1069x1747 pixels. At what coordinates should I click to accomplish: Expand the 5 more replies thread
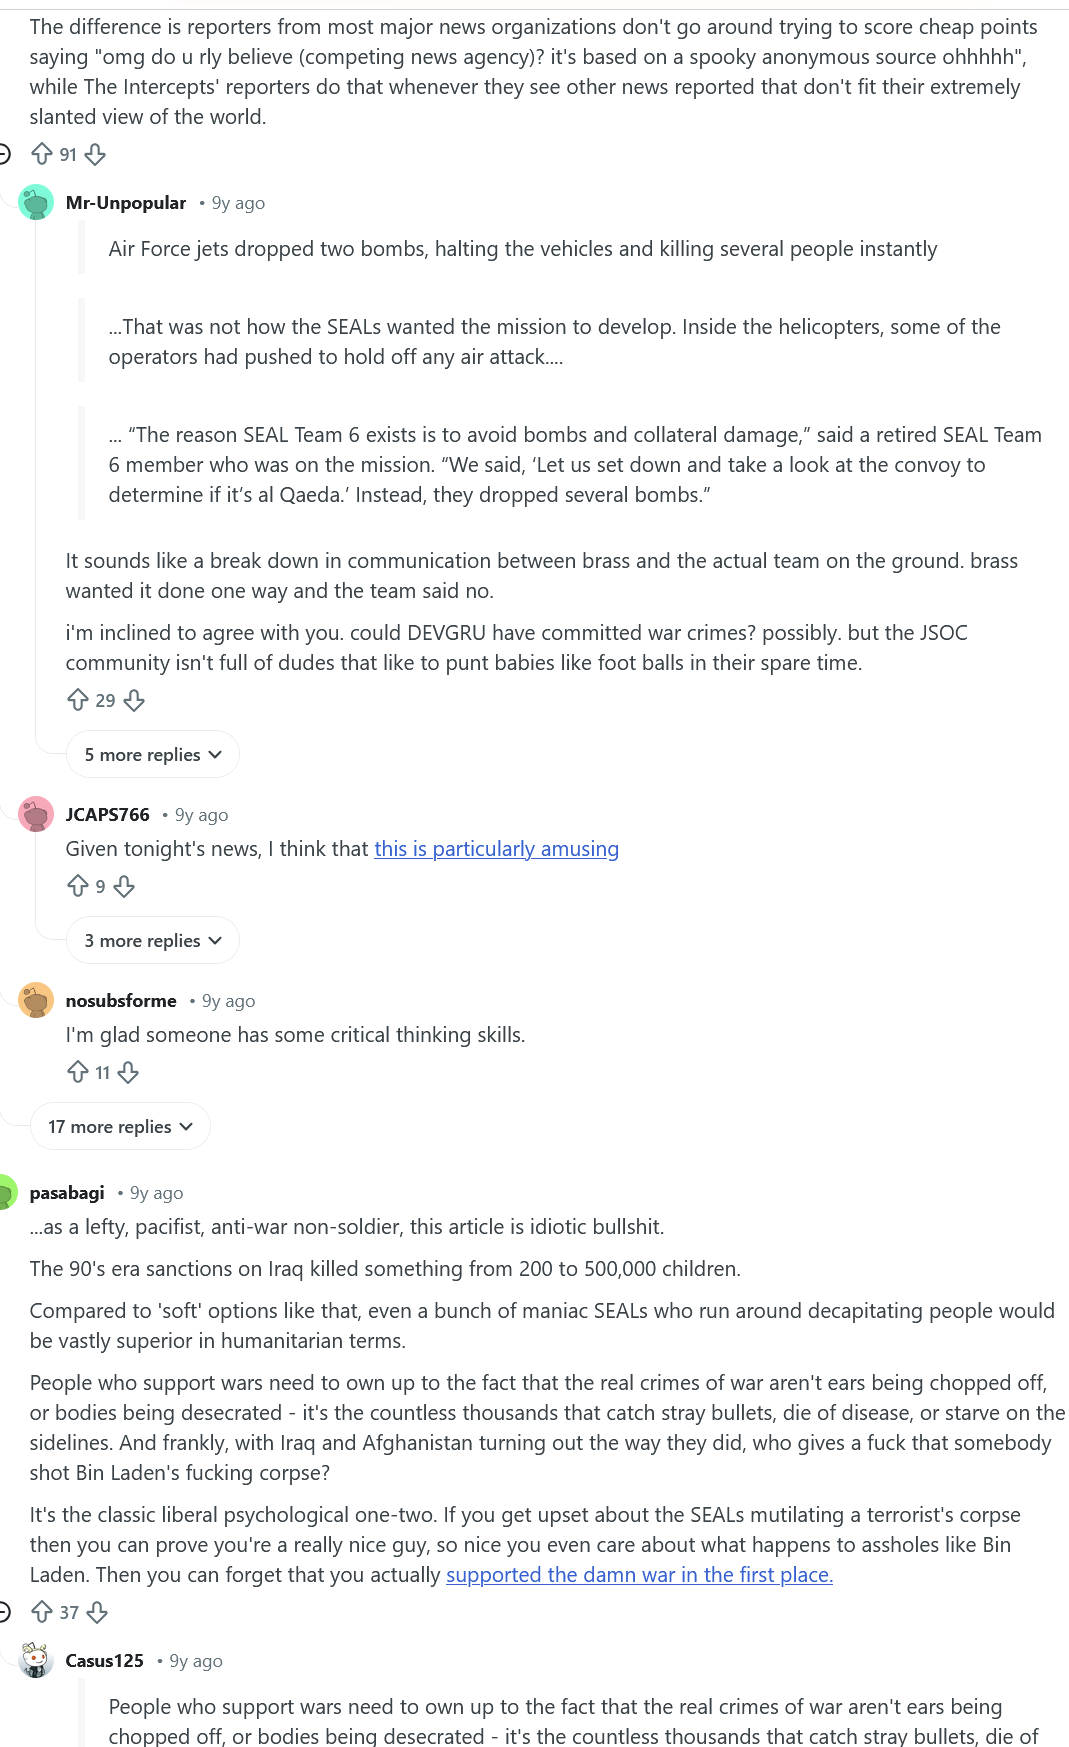coord(153,755)
